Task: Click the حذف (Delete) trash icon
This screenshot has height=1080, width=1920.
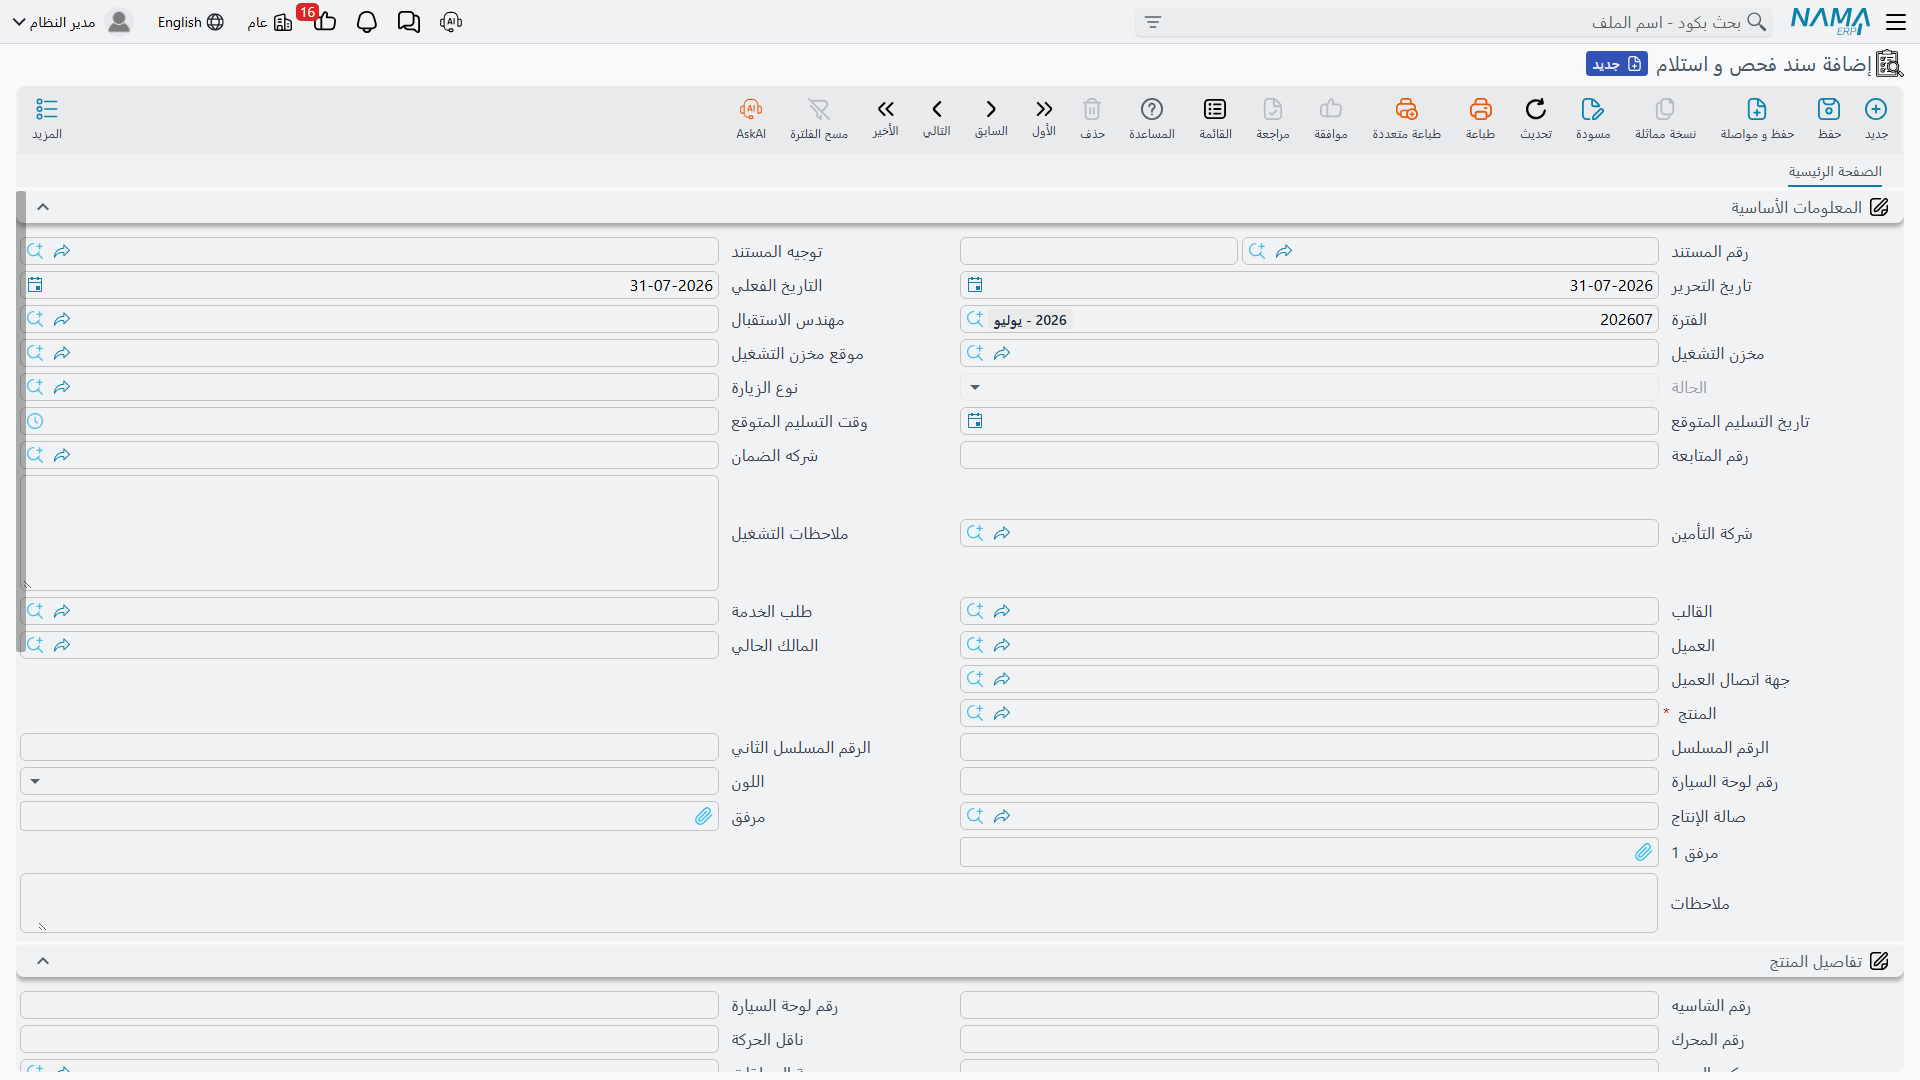Action: click(1092, 110)
